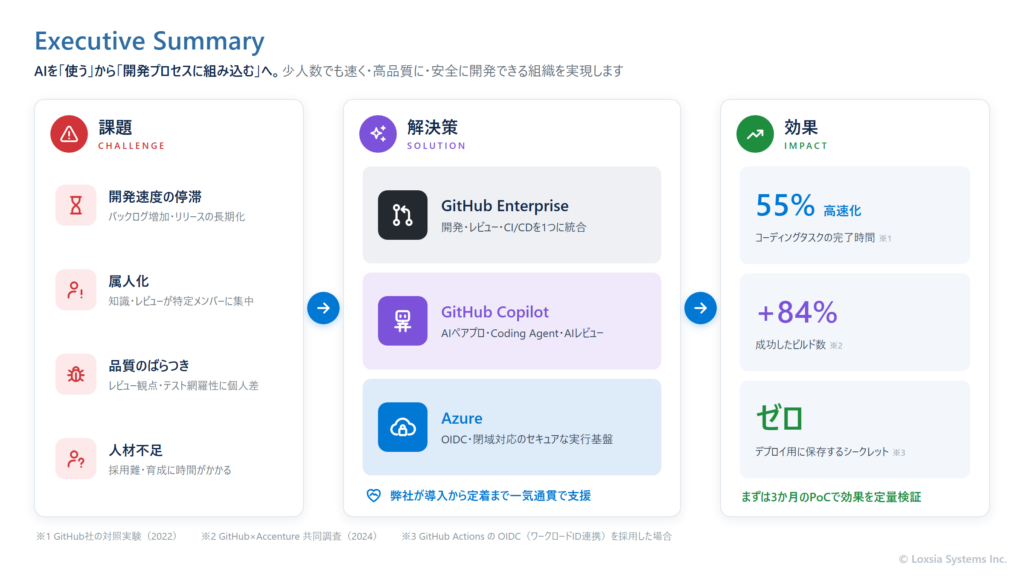
Task: Click the bug icon beside 品質のばらつき
Action: pyautogui.click(x=76, y=374)
